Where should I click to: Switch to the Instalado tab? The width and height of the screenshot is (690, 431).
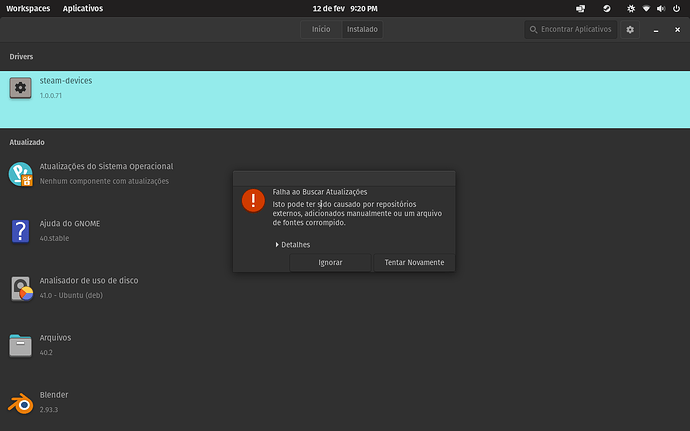point(362,29)
